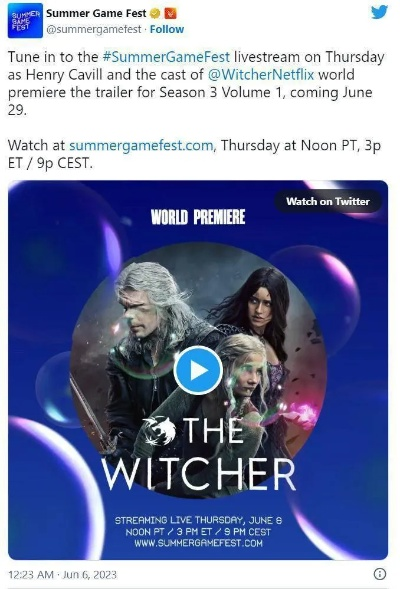This screenshot has height=589, width=400.
Task: Open the tweet info circle icon
Action: click(380, 574)
